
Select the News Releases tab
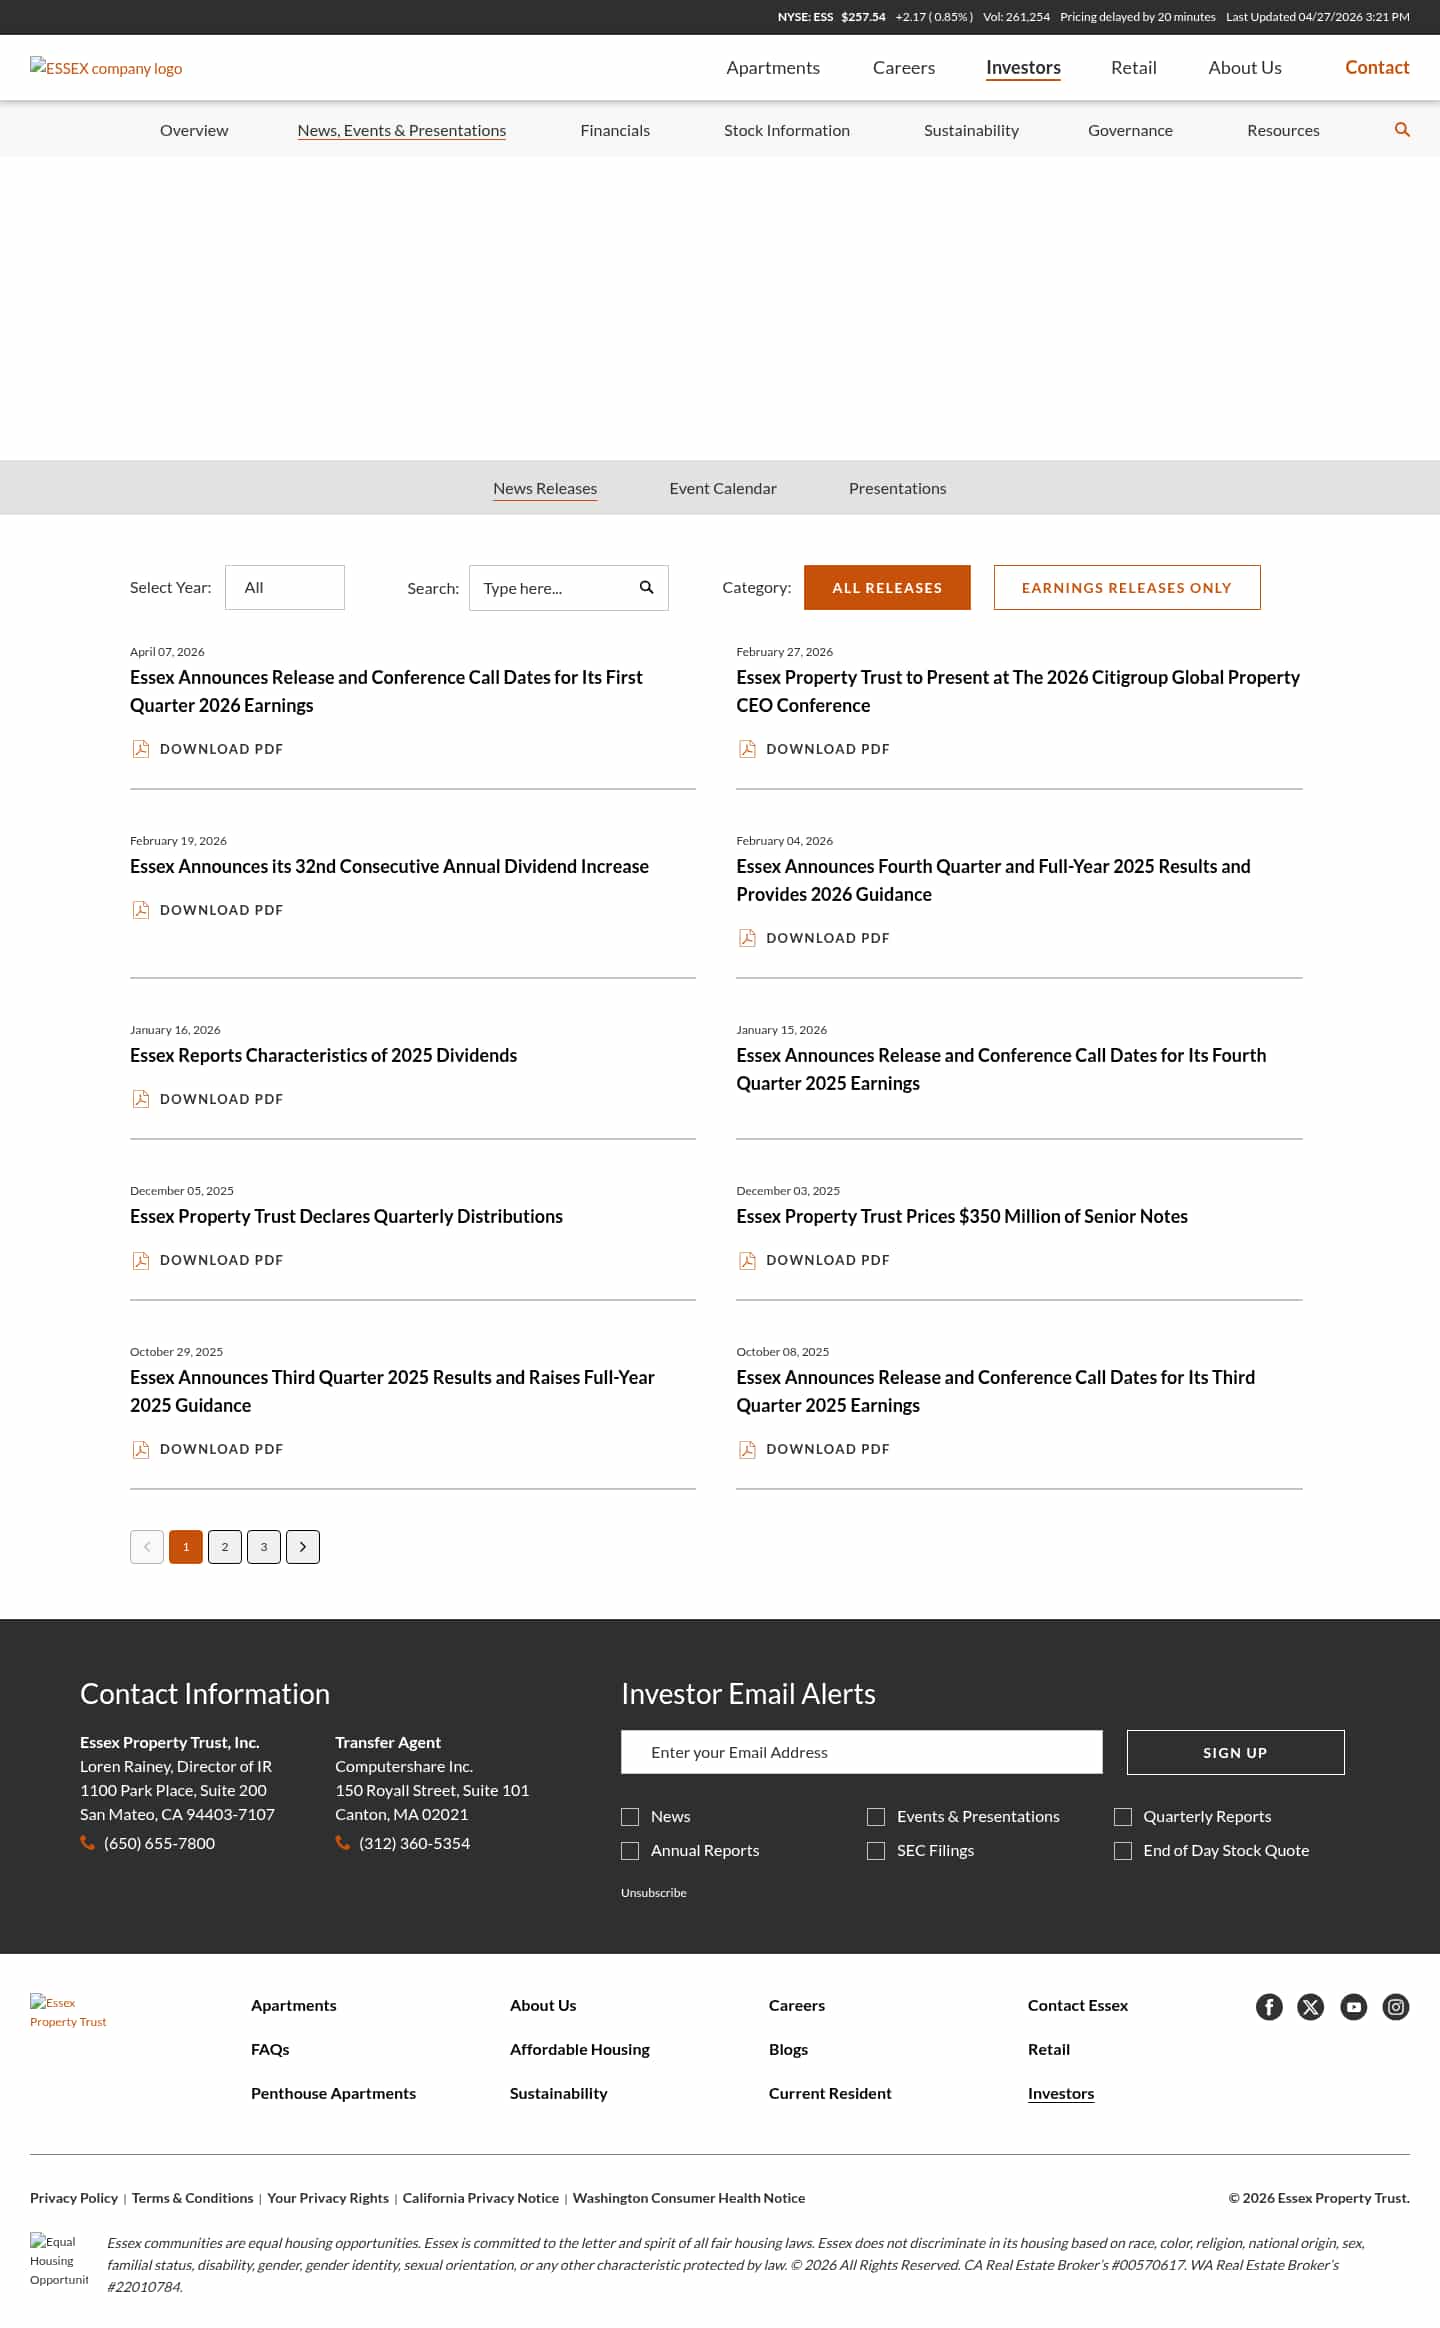(545, 488)
